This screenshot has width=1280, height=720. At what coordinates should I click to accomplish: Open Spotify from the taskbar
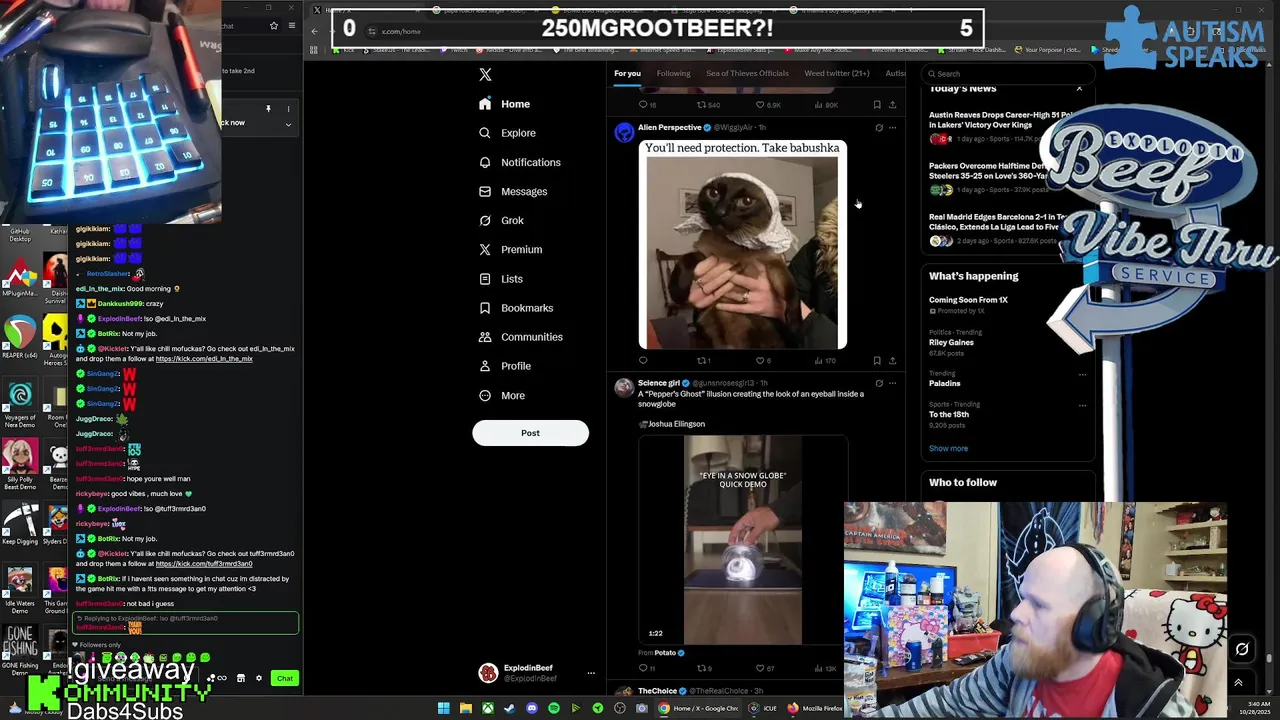[554, 708]
